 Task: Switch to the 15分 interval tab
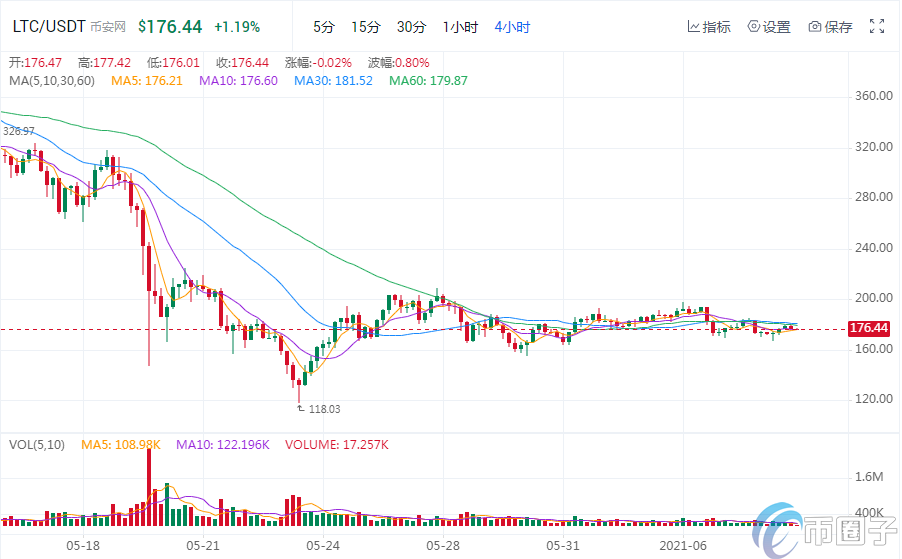coord(366,27)
